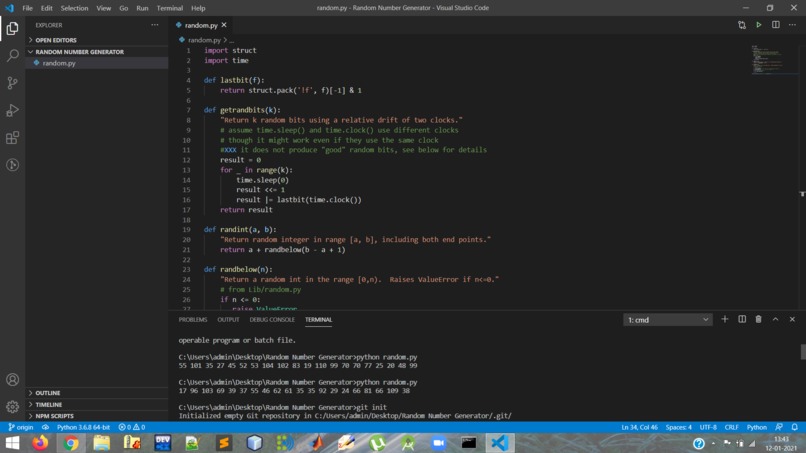Open the Edit menu
Image resolution: width=806 pixels, height=453 pixels.
(46, 8)
